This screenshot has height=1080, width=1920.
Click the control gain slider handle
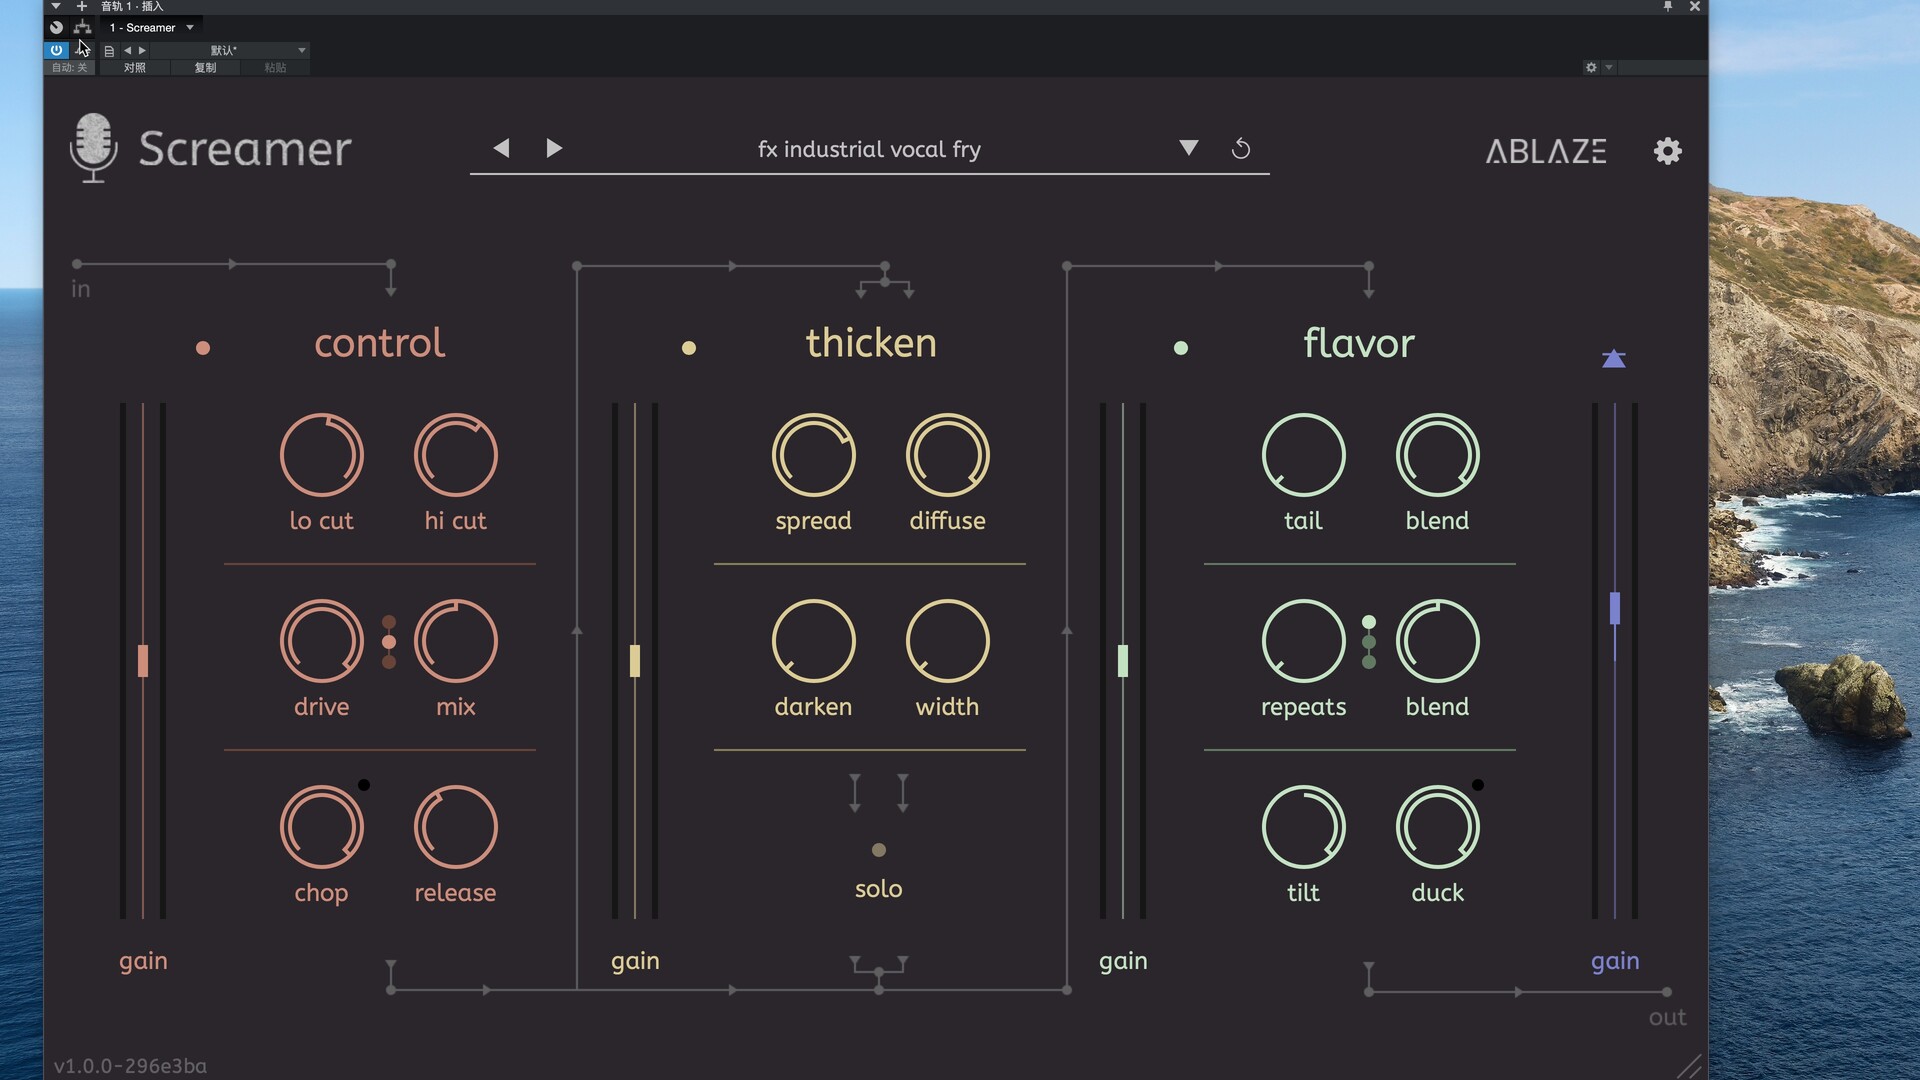(x=143, y=661)
